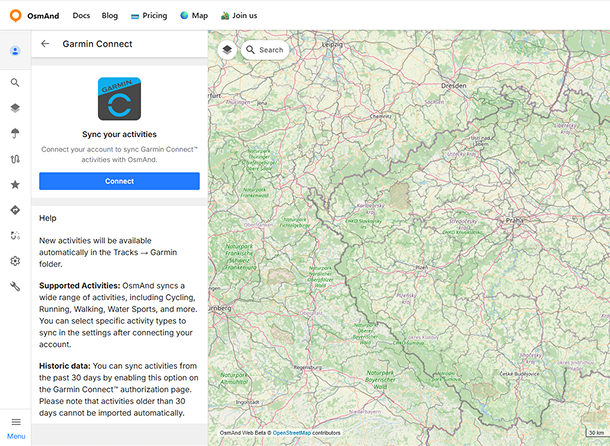Open the Pricing menu item
610x446 pixels.
[x=149, y=16]
